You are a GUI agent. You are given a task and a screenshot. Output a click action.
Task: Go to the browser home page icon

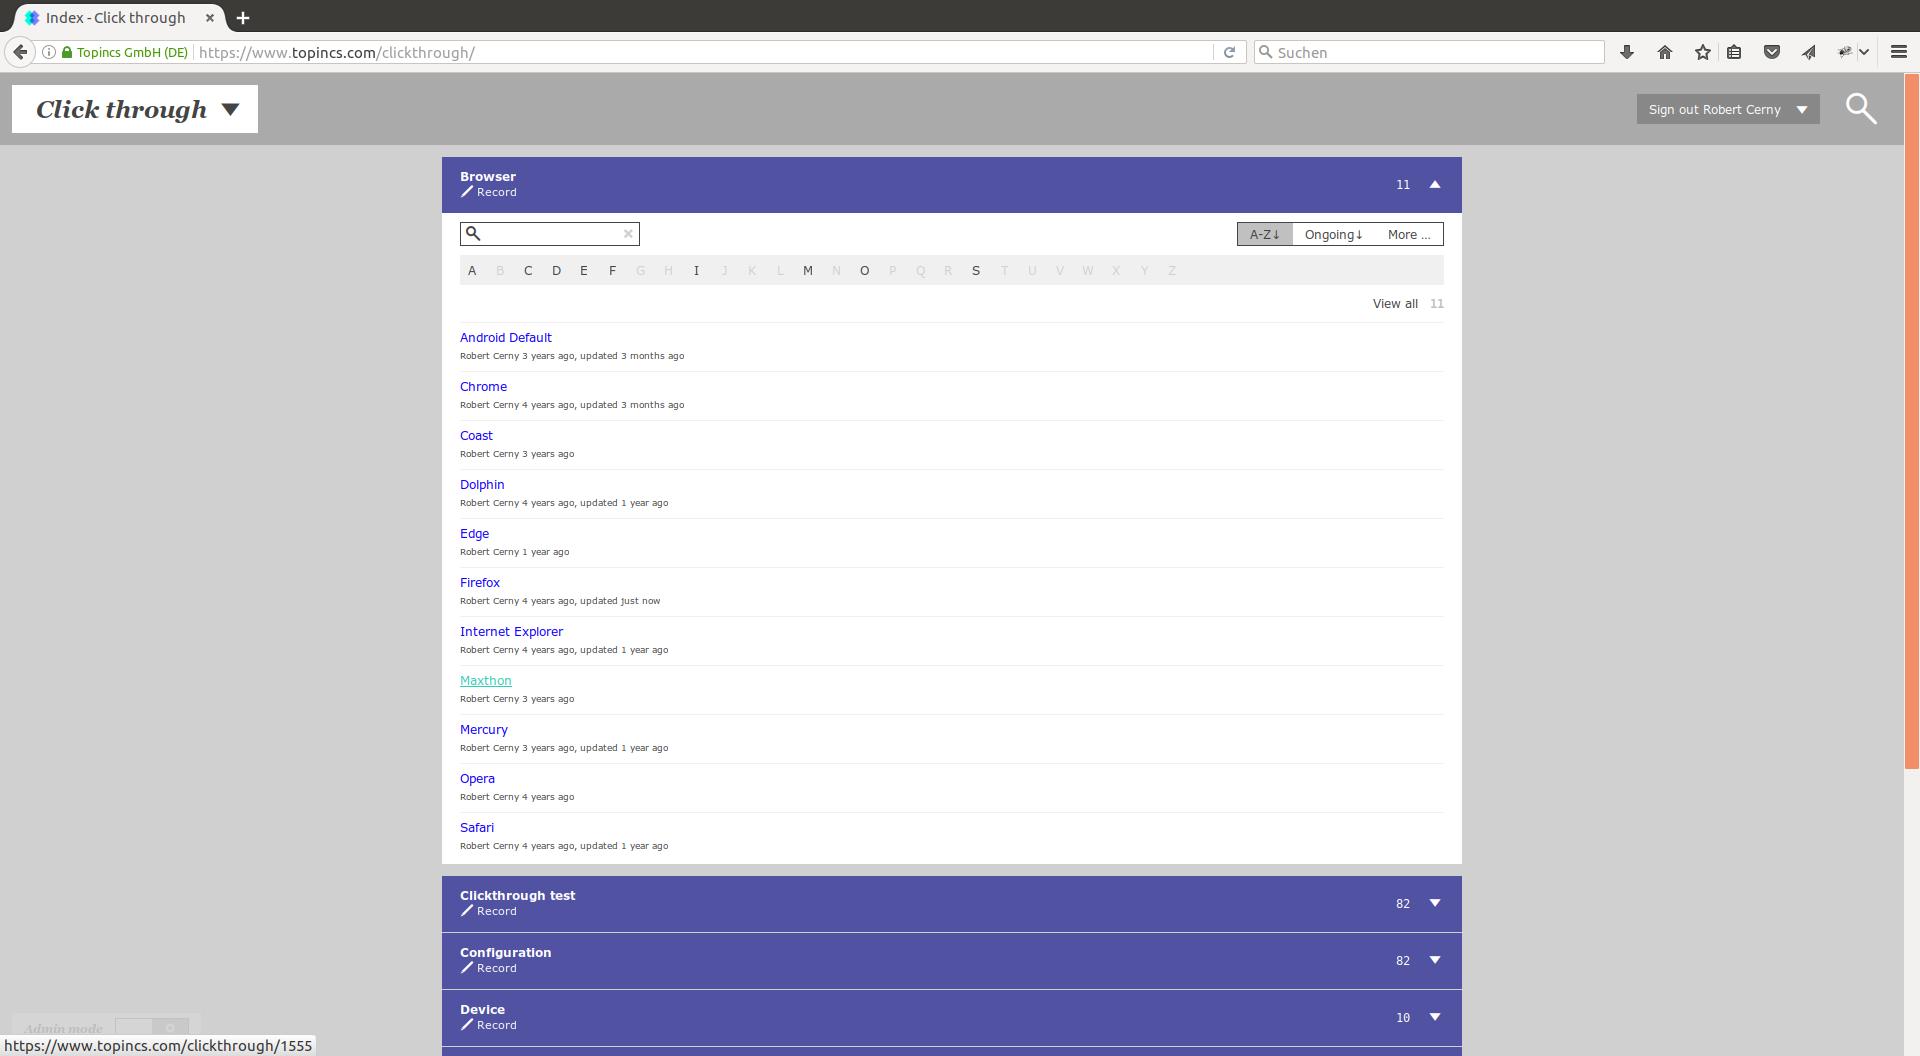pos(1665,52)
